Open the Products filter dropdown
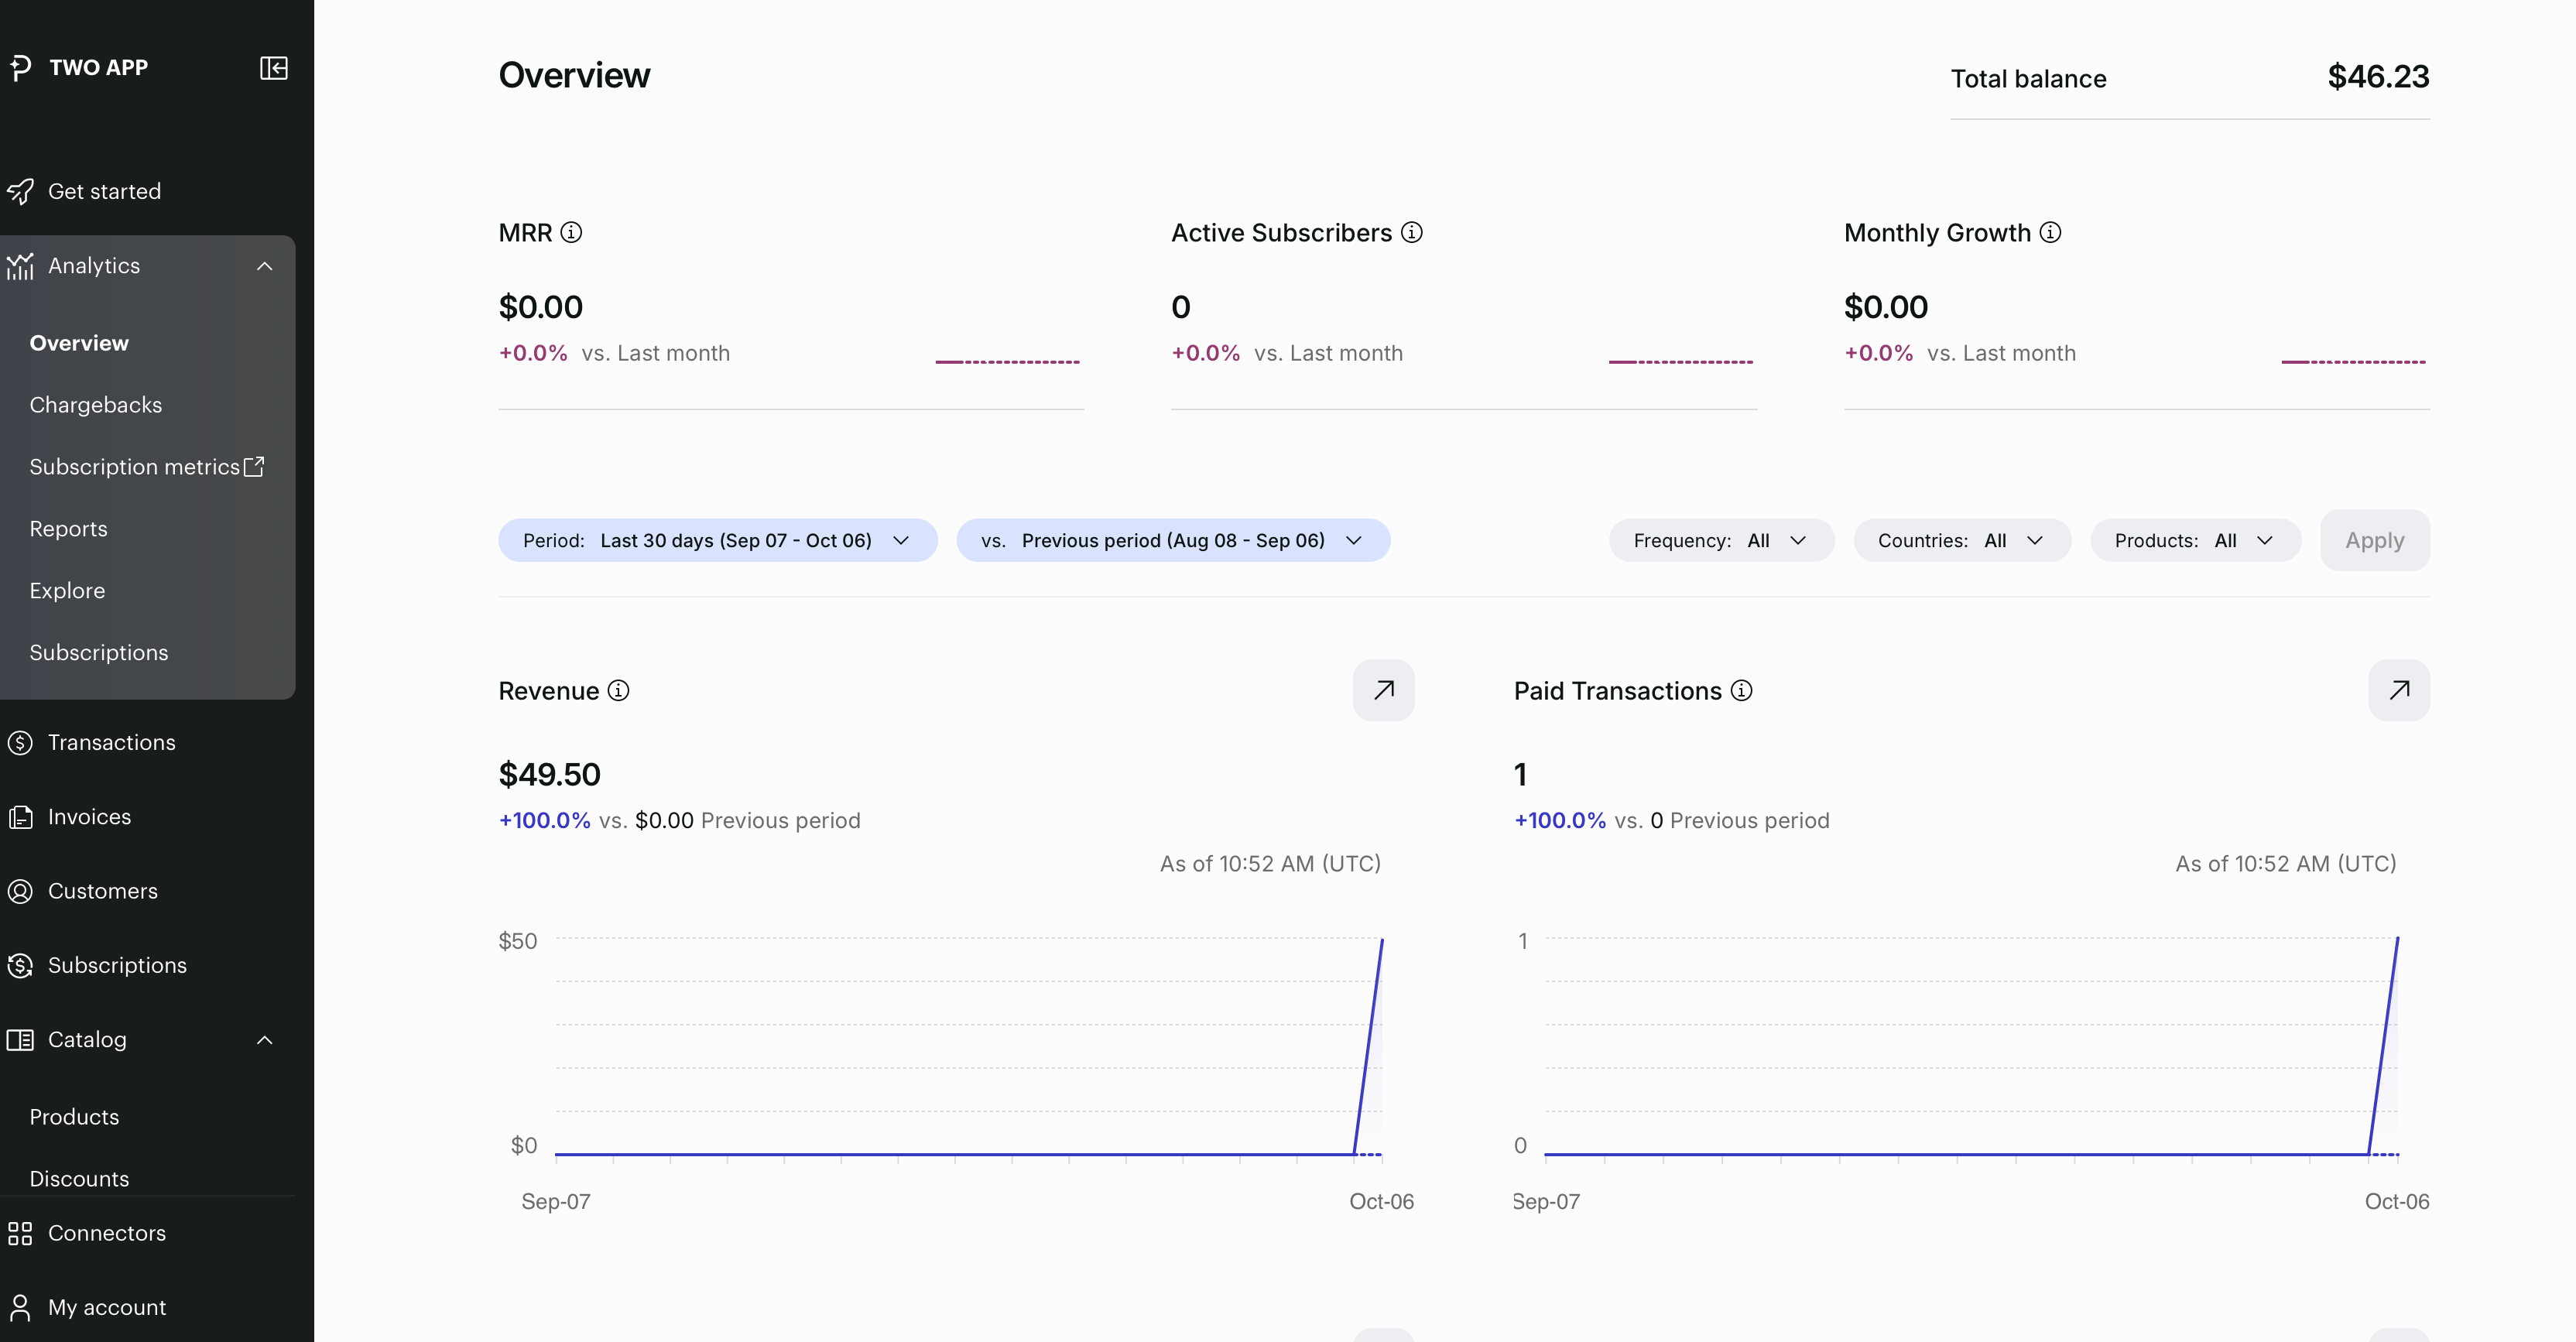 click(x=2196, y=540)
